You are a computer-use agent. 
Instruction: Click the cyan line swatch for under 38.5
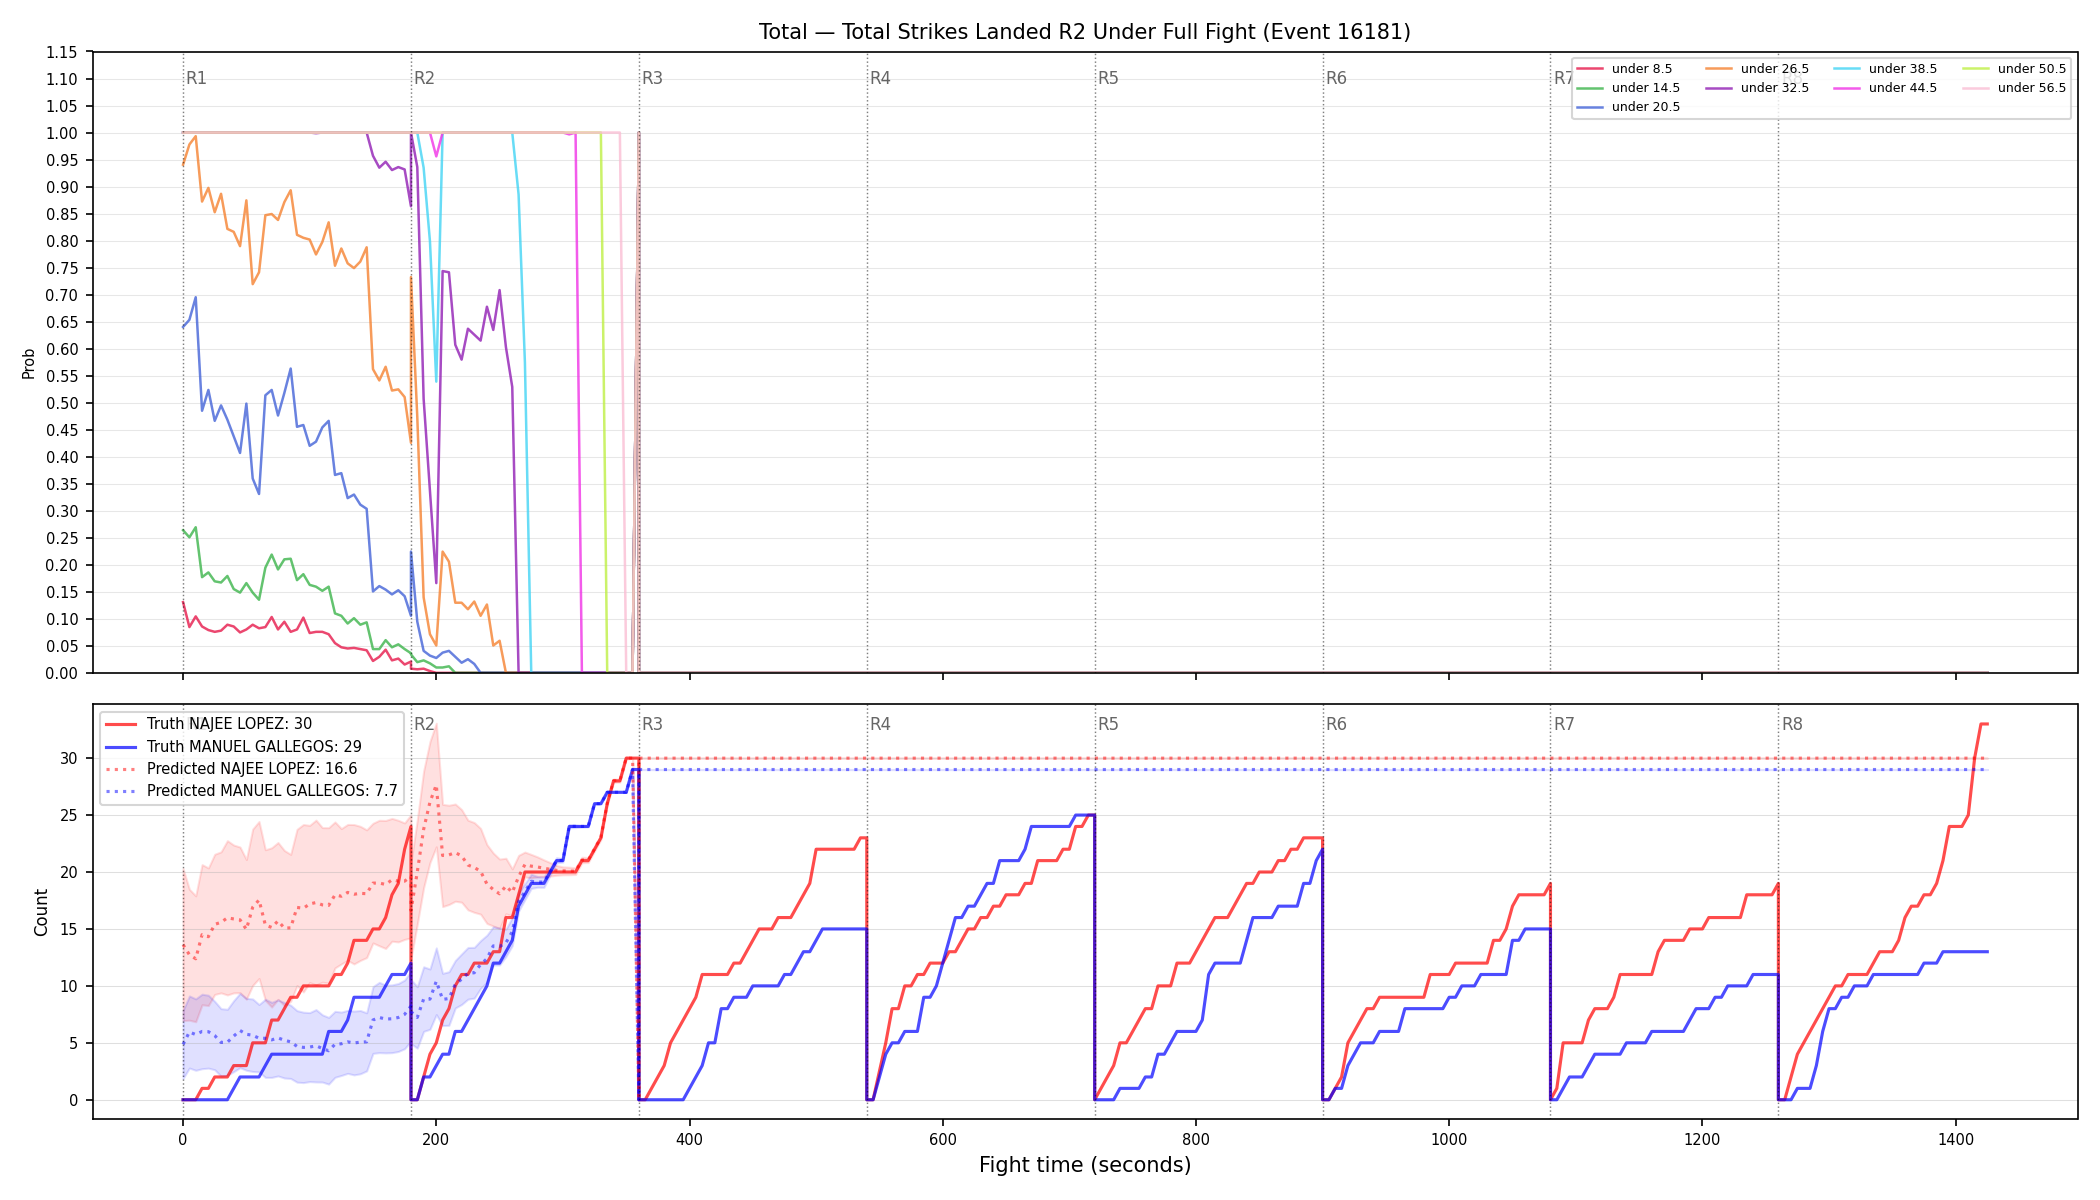[1847, 69]
